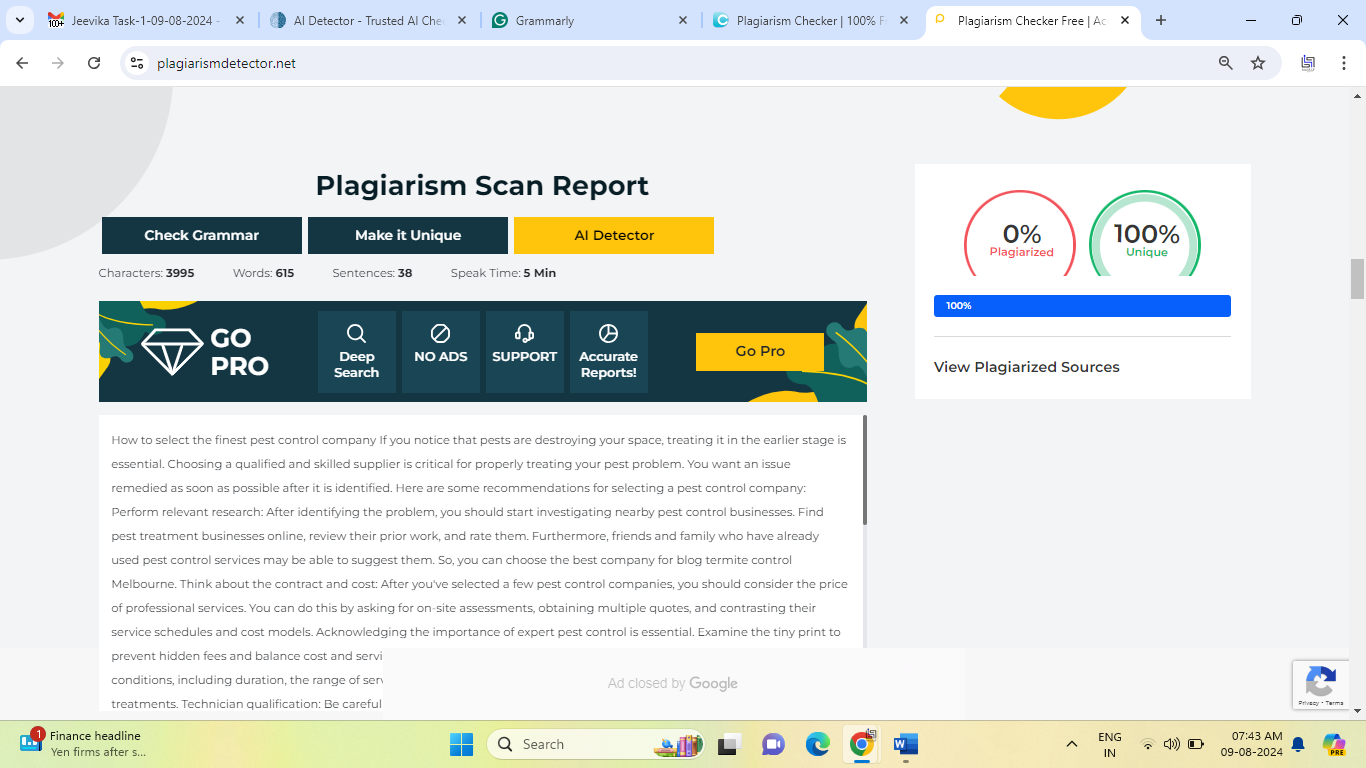Reload the current page
Screen dimensions: 1366x768
(x=94, y=63)
